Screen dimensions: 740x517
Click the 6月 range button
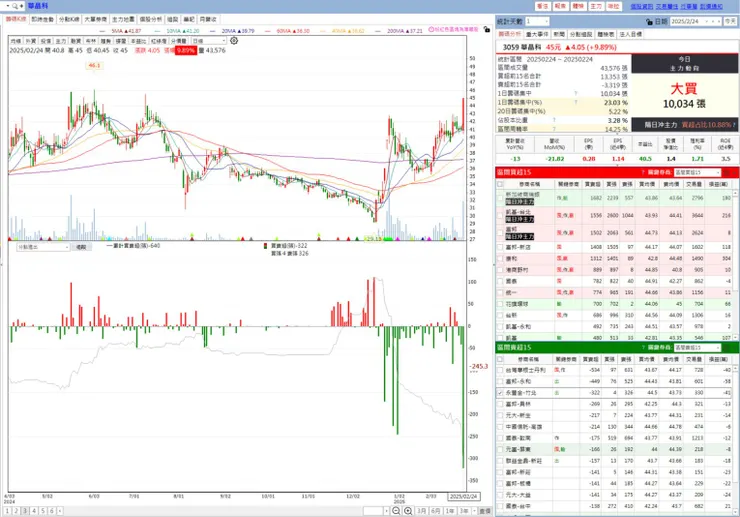(x=436, y=511)
